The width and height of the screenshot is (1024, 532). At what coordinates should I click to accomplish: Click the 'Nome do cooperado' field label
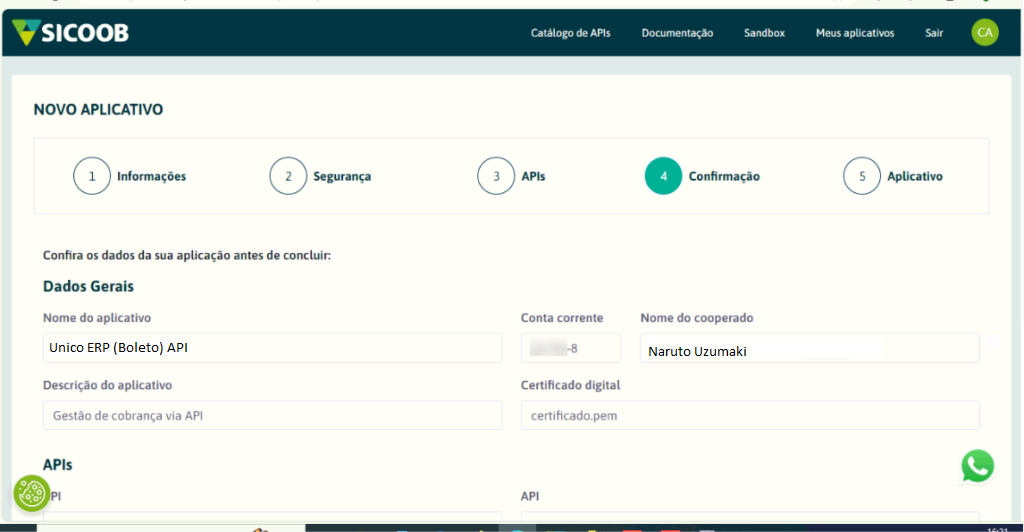pos(697,318)
